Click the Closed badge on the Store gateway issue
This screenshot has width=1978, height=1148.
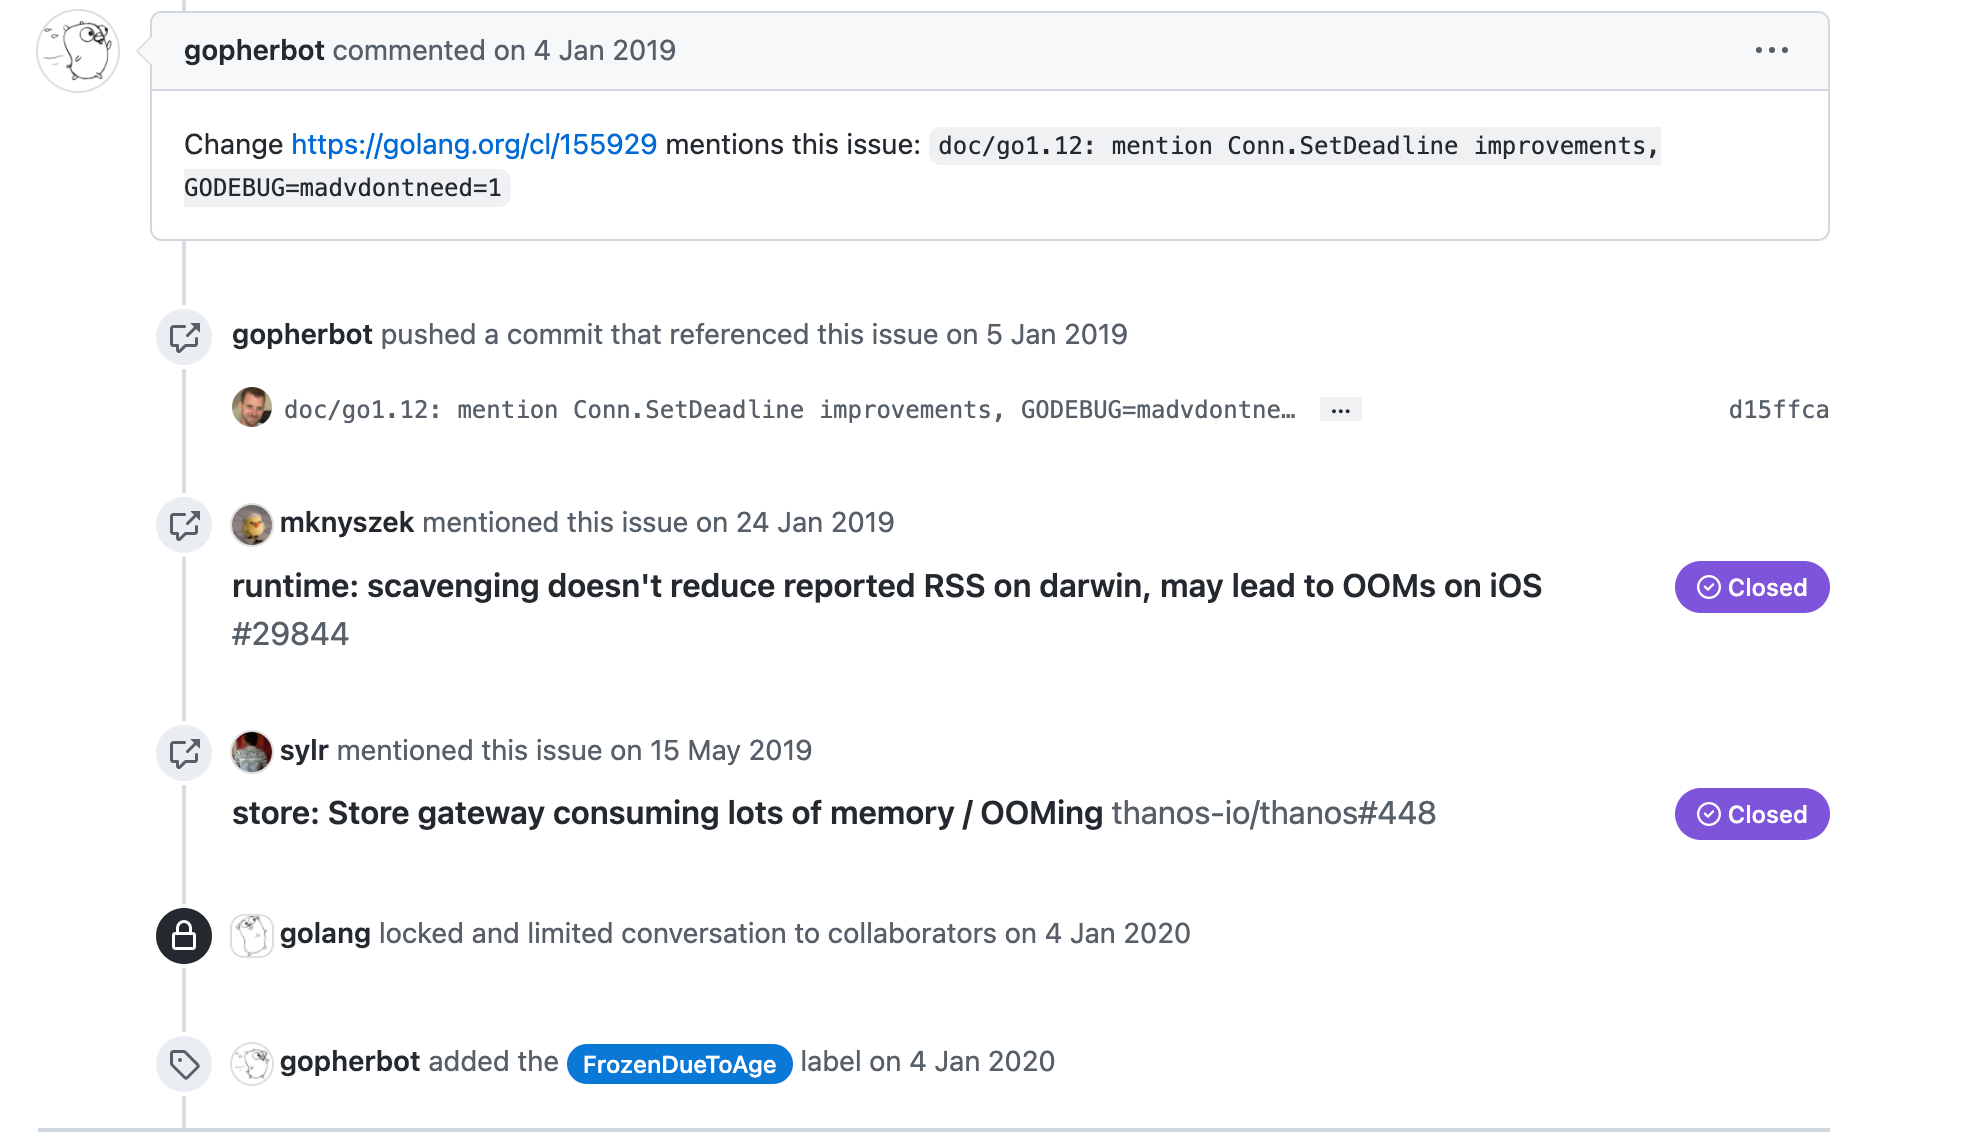coord(1751,814)
